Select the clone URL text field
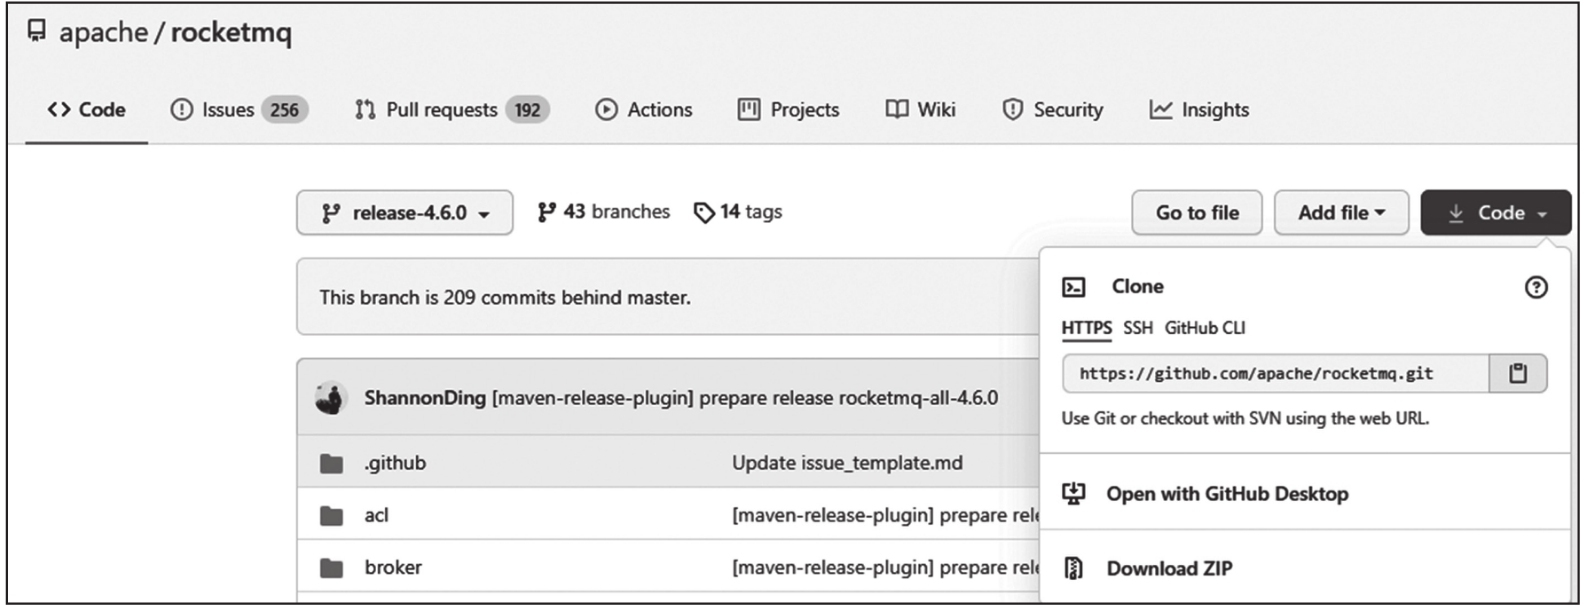 coord(1276,374)
